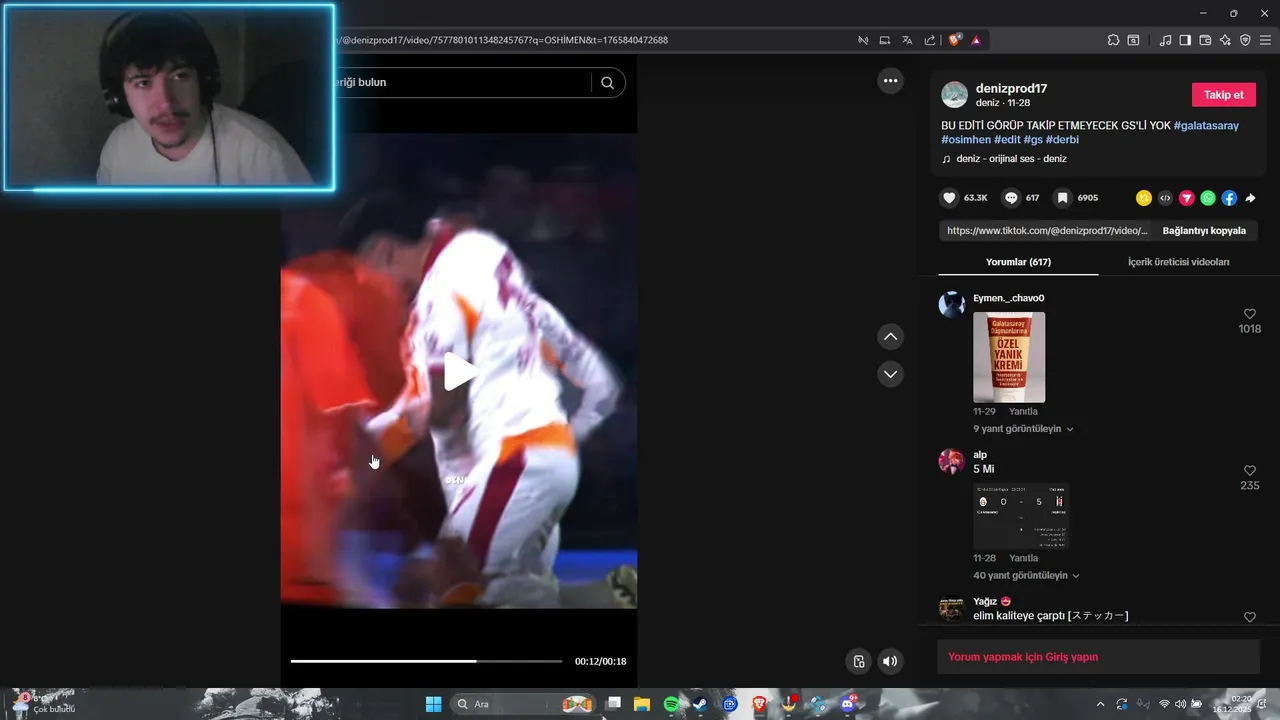Show hidden system tray icons chevron
The height and width of the screenshot is (720, 1280).
[1101, 704]
